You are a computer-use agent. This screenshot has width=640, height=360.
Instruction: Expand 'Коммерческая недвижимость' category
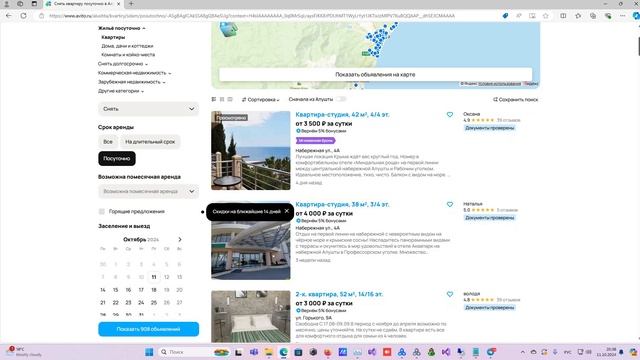[x=135, y=73]
